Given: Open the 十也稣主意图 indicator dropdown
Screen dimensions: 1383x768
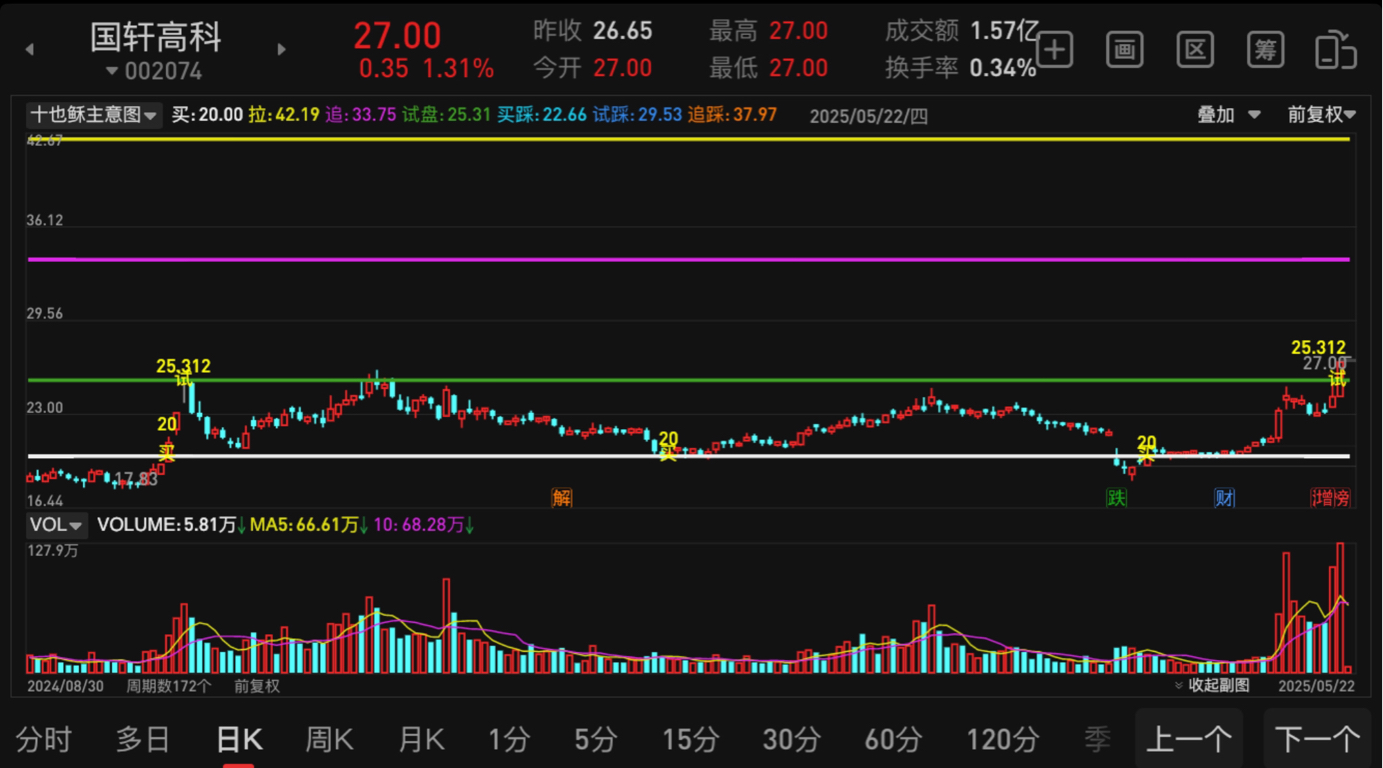Looking at the screenshot, I should coord(93,115).
